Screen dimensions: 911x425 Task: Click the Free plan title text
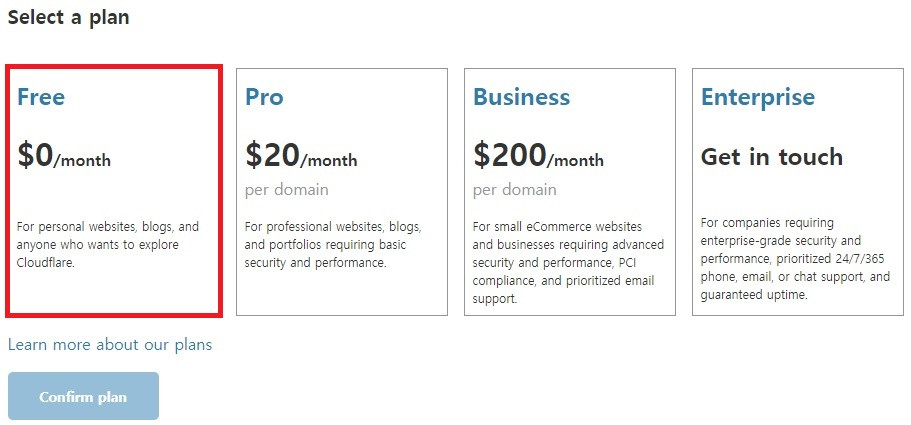coord(41,97)
